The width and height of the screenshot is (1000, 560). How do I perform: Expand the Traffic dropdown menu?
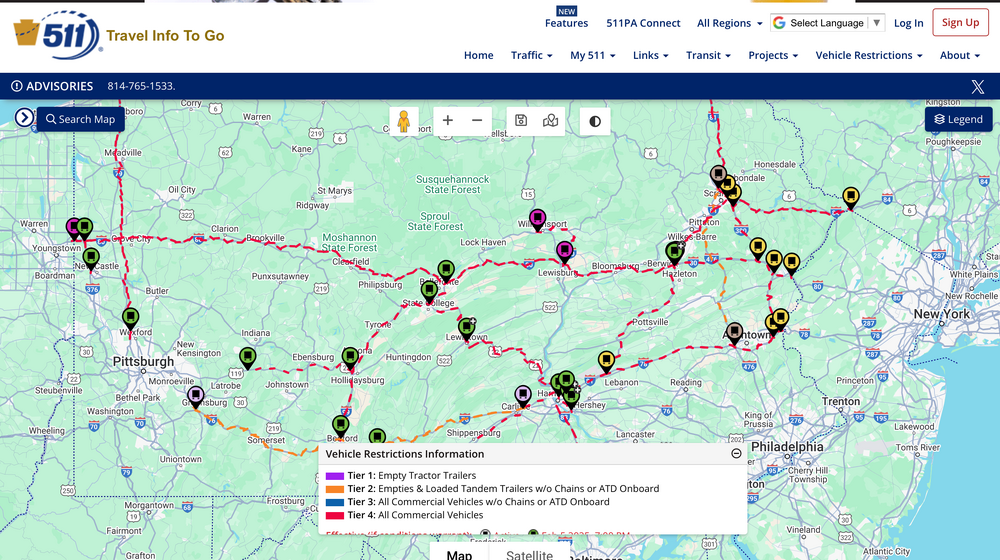tap(531, 55)
